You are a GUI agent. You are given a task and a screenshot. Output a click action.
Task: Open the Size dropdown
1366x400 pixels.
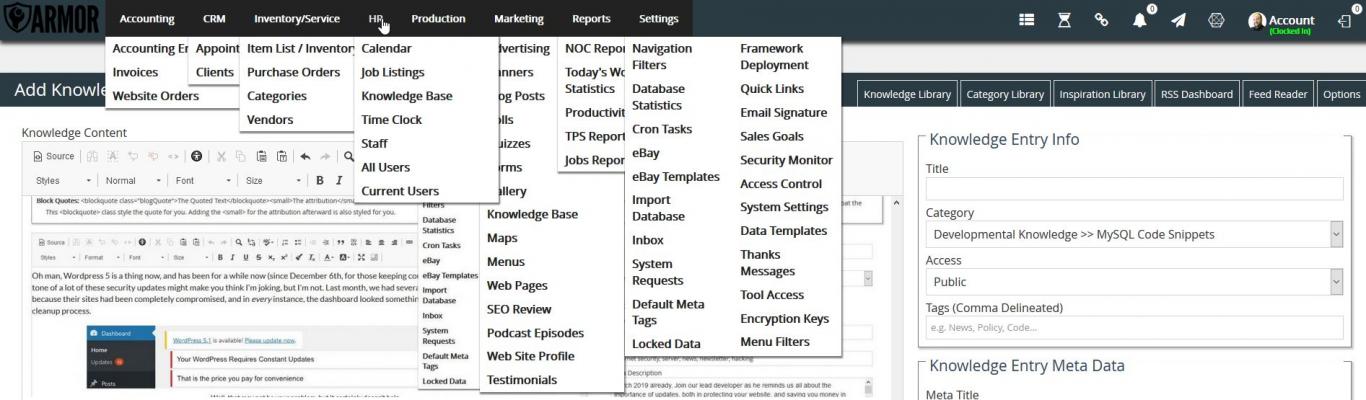pyautogui.click(x=273, y=181)
